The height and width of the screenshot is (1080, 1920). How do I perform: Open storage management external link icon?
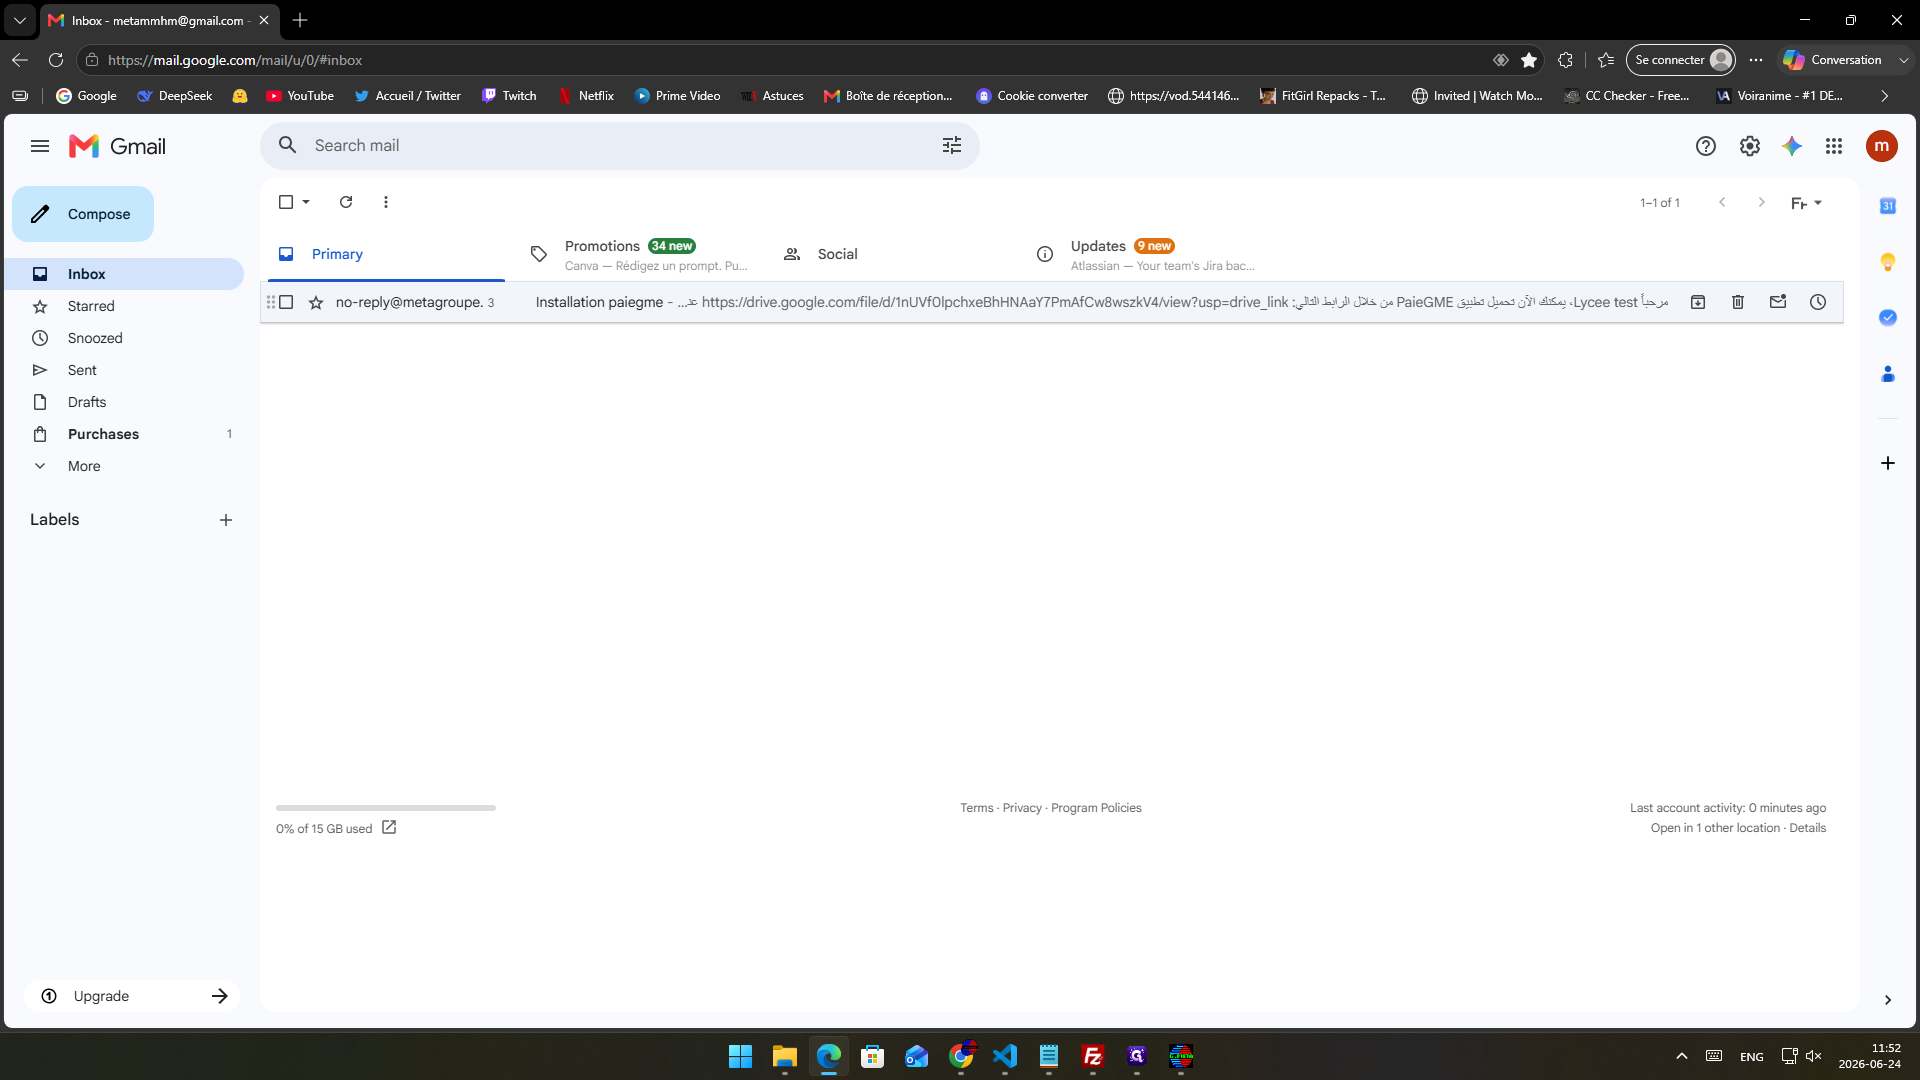coord(389,827)
